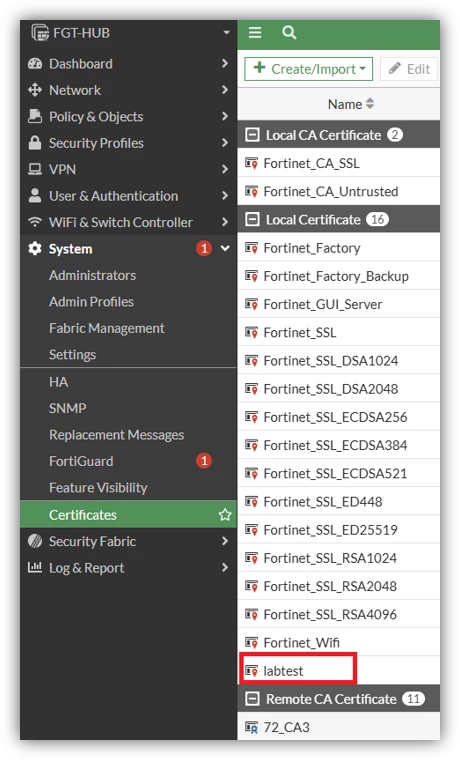The width and height of the screenshot is (460, 760).
Task: Open the FGT-HUB dropdown arrow
Action: [x=226, y=32]
